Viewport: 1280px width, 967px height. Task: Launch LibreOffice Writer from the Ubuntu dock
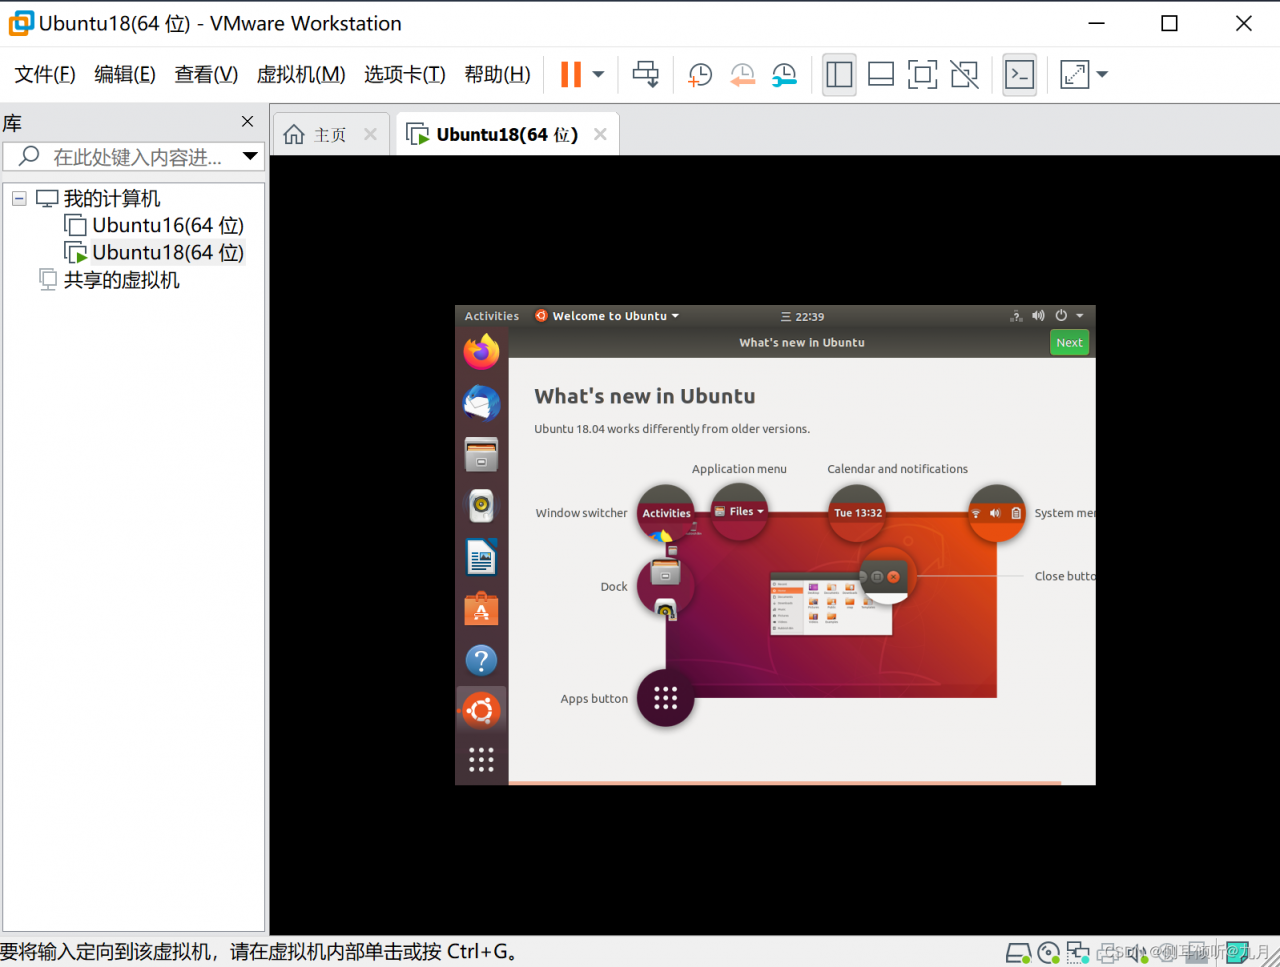[481, 558]
